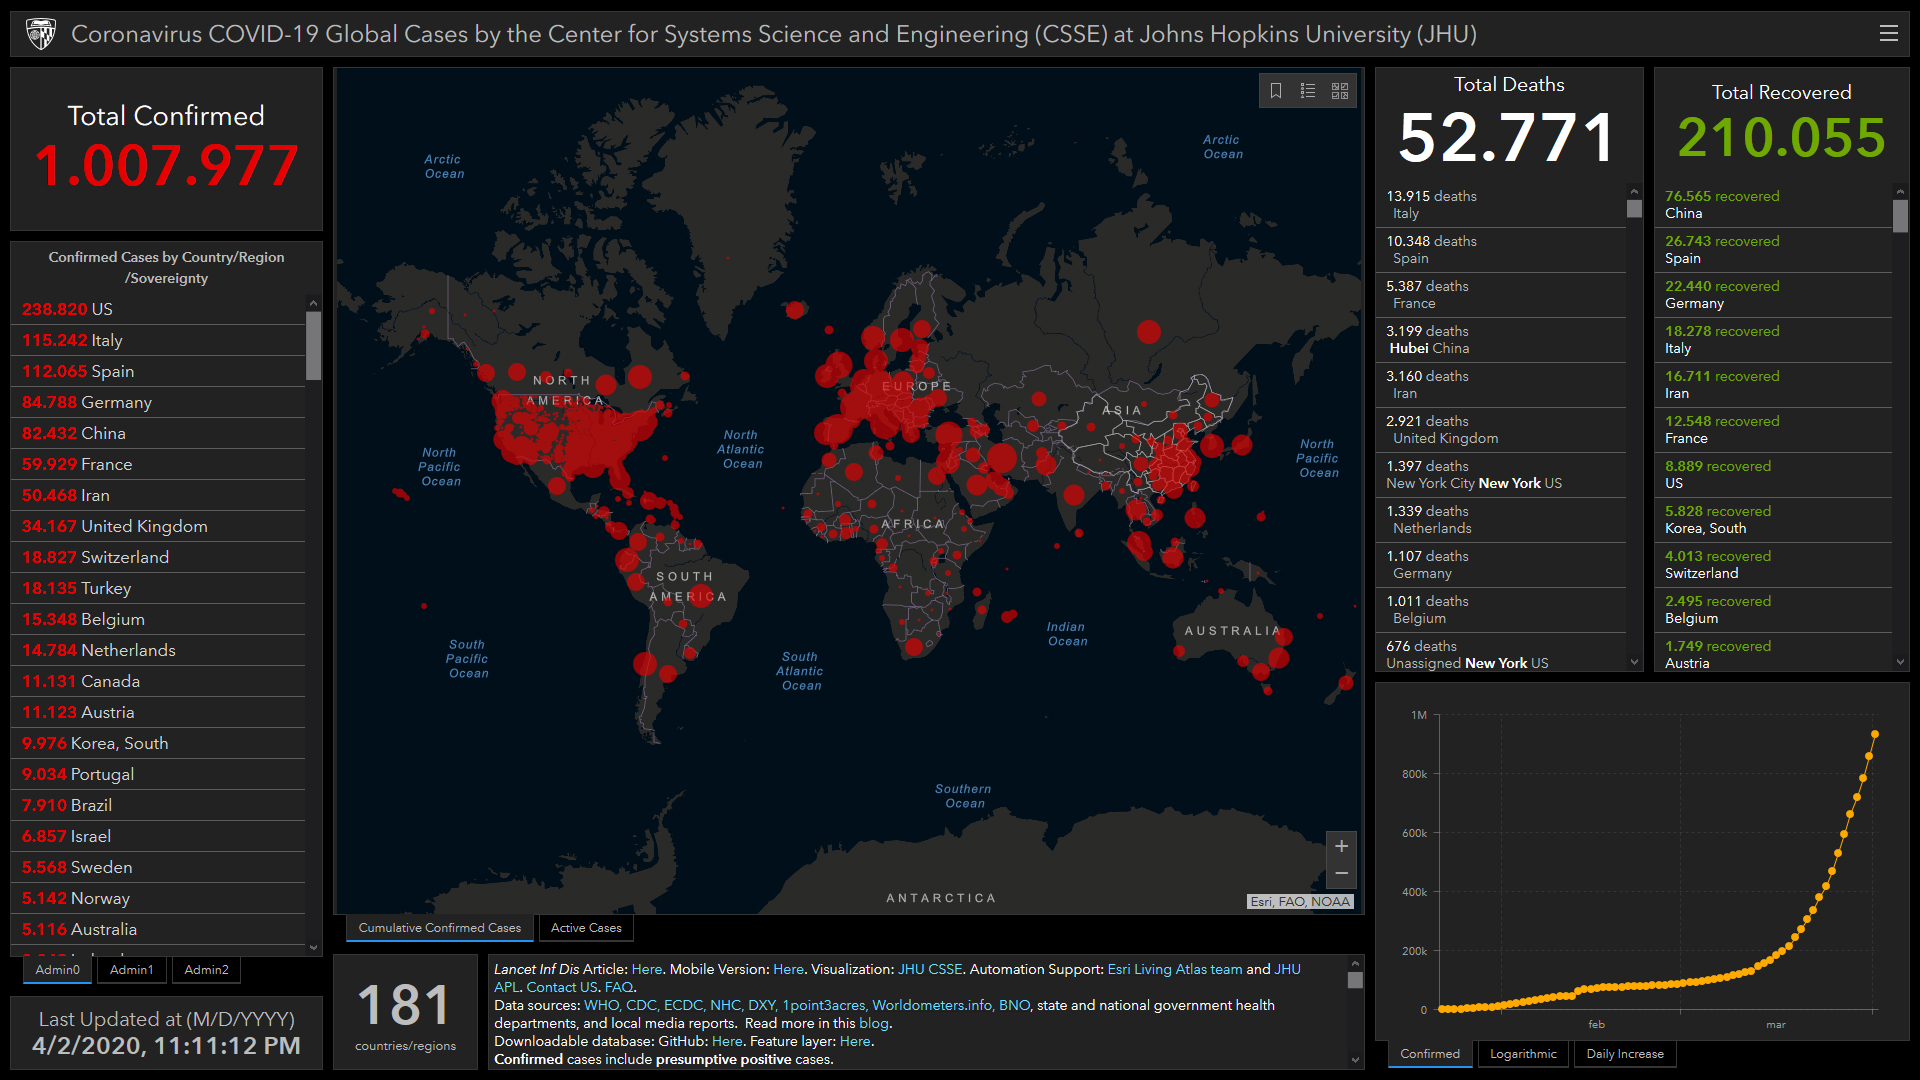Switch to Active Cases tab
This screenshot has height=1080, width=1920.
[586, 928]
